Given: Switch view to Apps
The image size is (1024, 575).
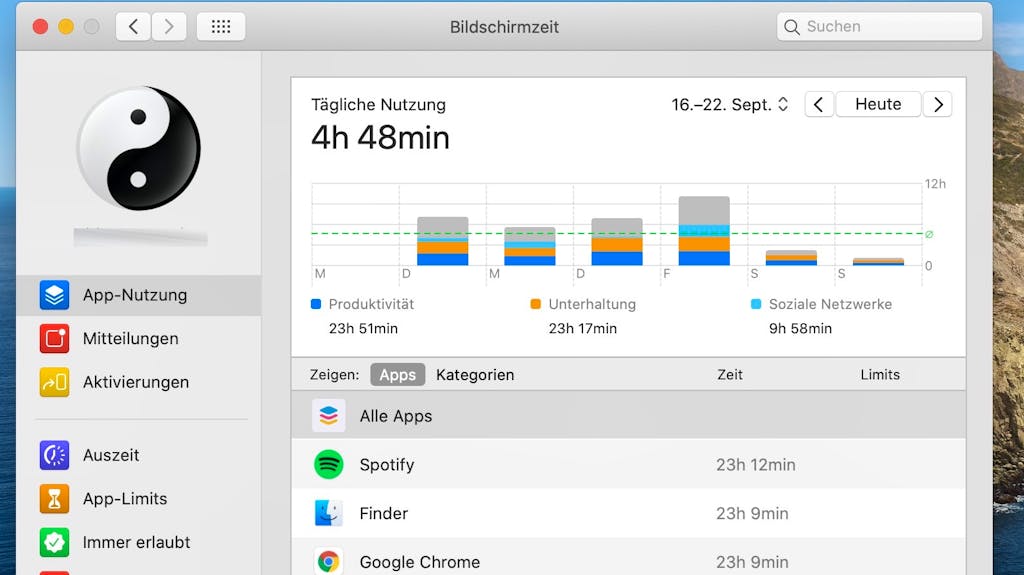Looking at the screenshot, I should [398, 375].
